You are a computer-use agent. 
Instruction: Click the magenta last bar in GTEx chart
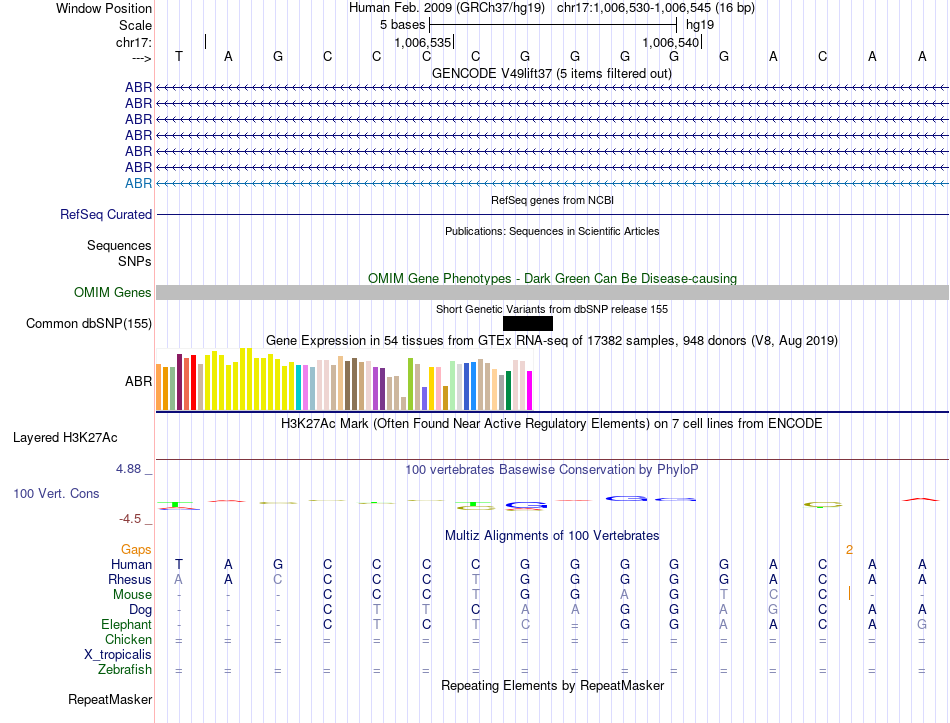pyautogui.click(x=530, y=391)
